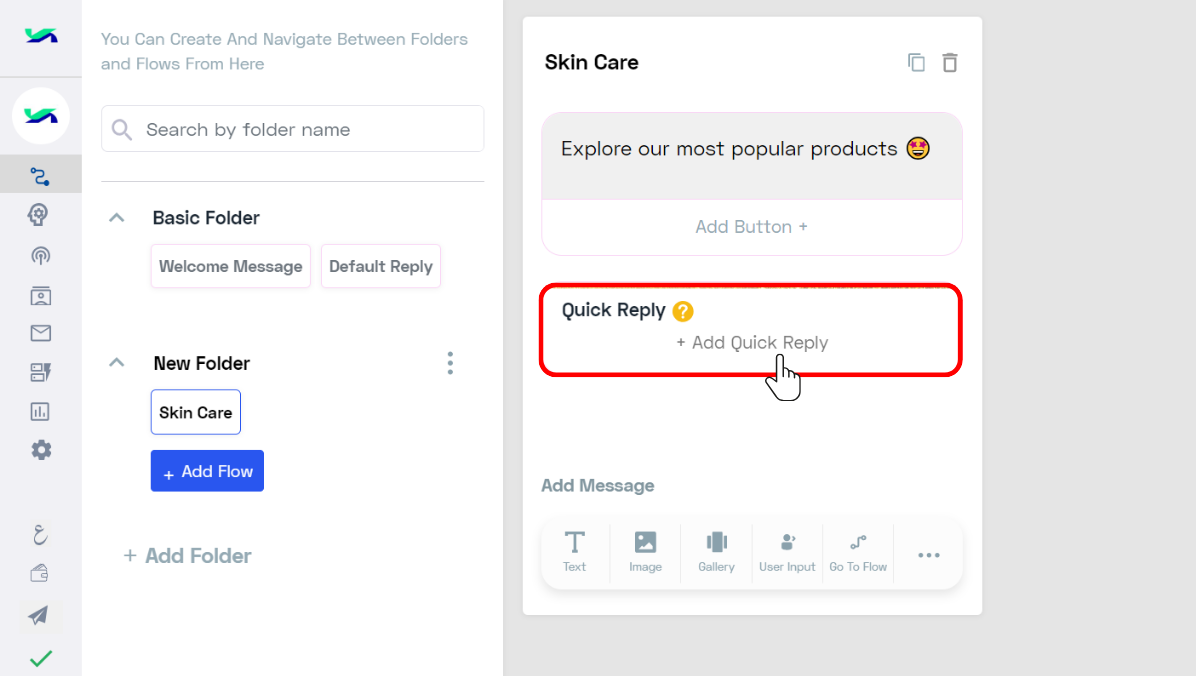Click the Quick Reply help question mark
This screenshot has height=676, width=1196.
683,311
